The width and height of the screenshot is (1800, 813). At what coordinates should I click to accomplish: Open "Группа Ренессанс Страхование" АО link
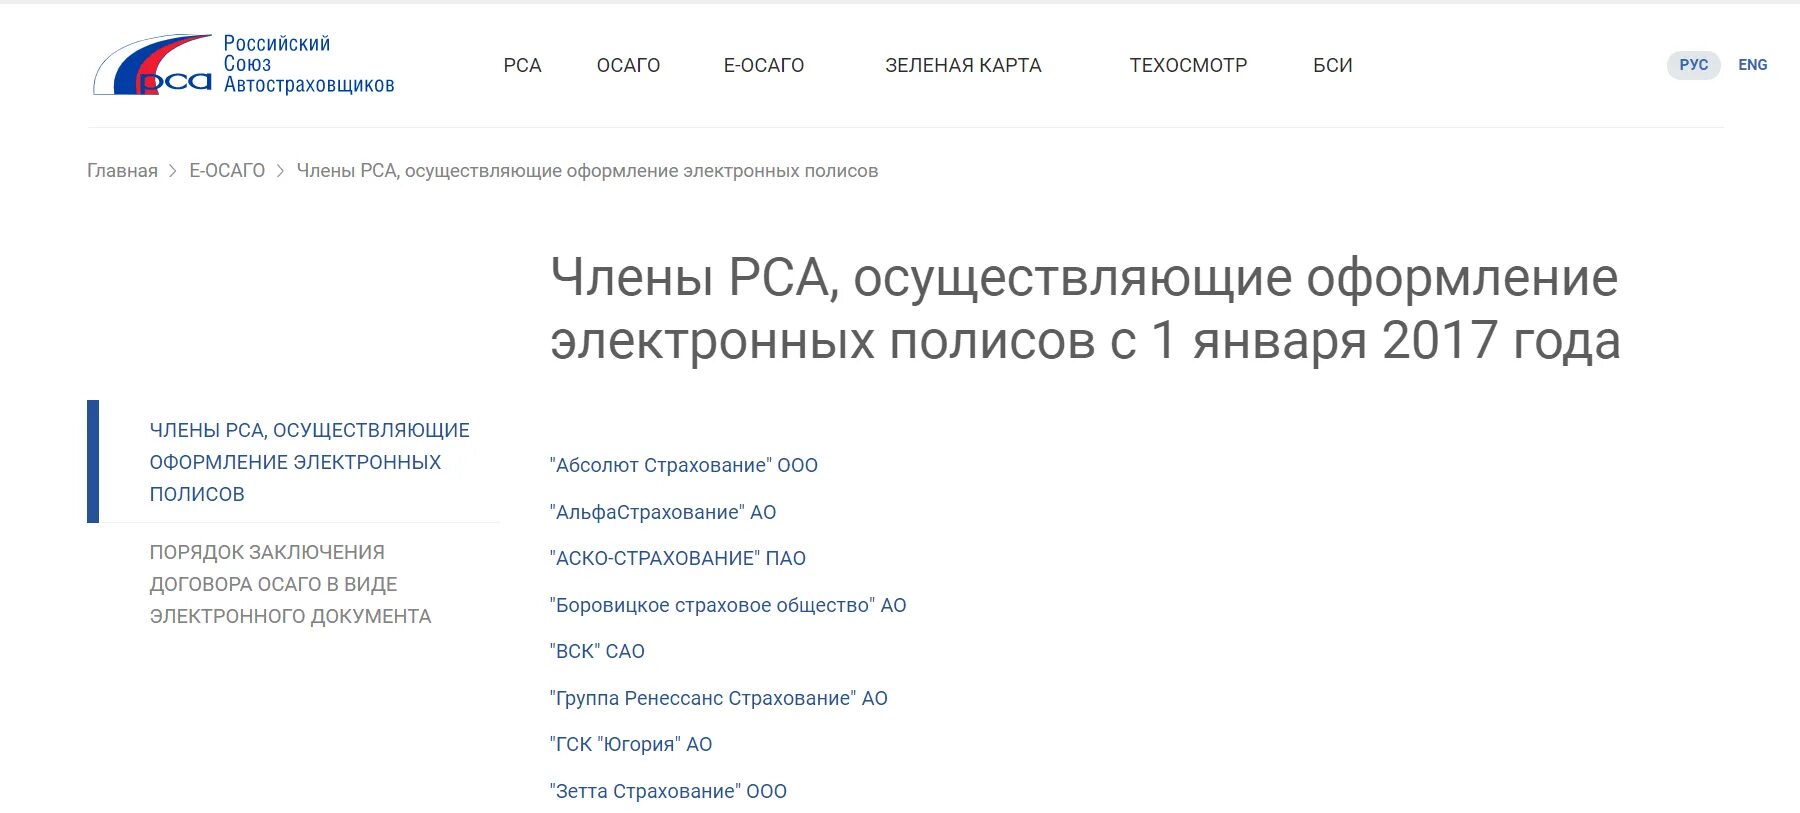click(x=719, y=698)
